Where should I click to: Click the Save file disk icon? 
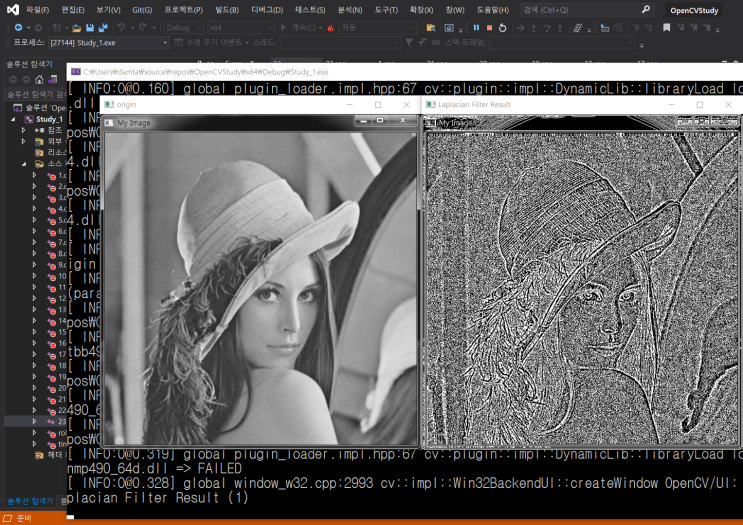pos(90,28)
